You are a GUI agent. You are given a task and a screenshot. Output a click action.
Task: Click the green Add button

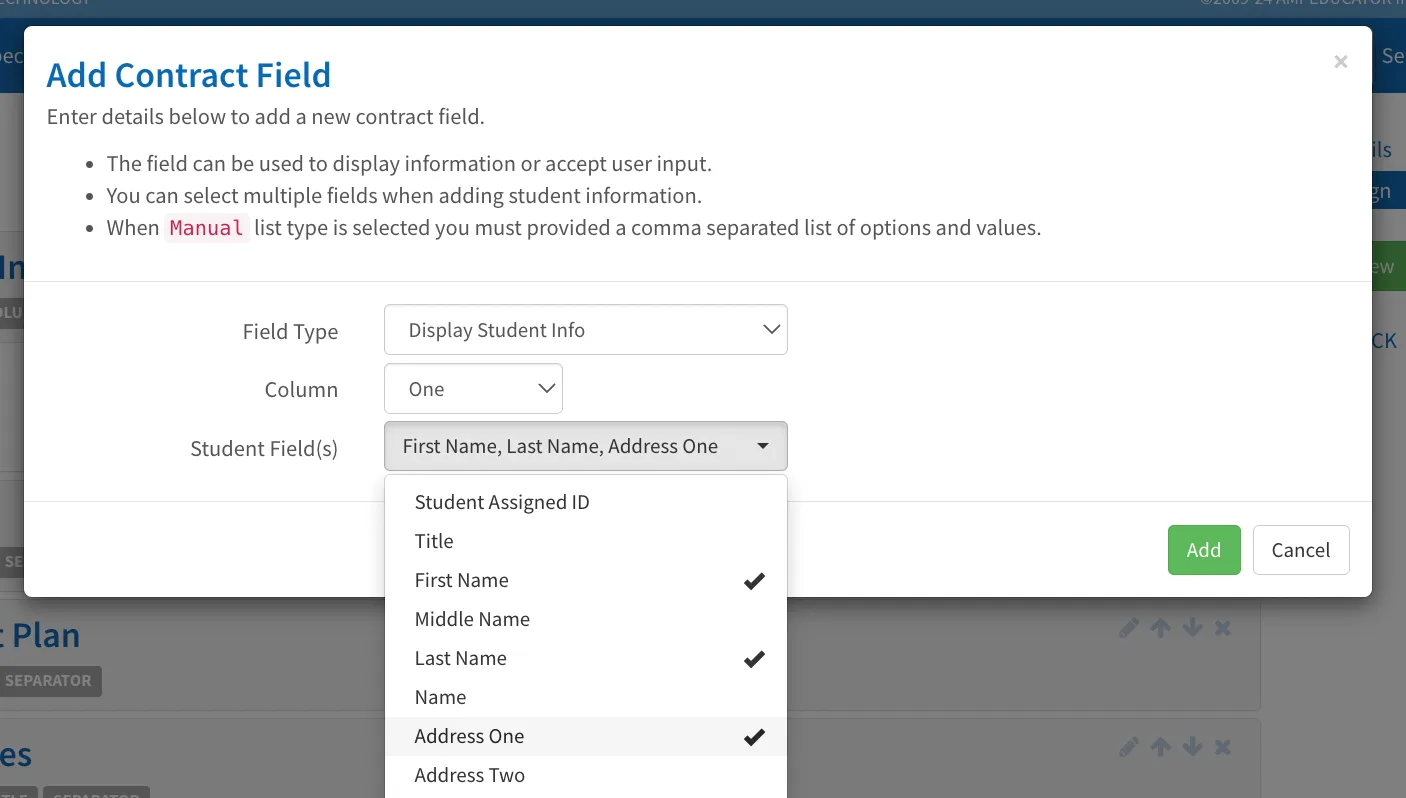pyautogui.click(x=1204, y=550)
